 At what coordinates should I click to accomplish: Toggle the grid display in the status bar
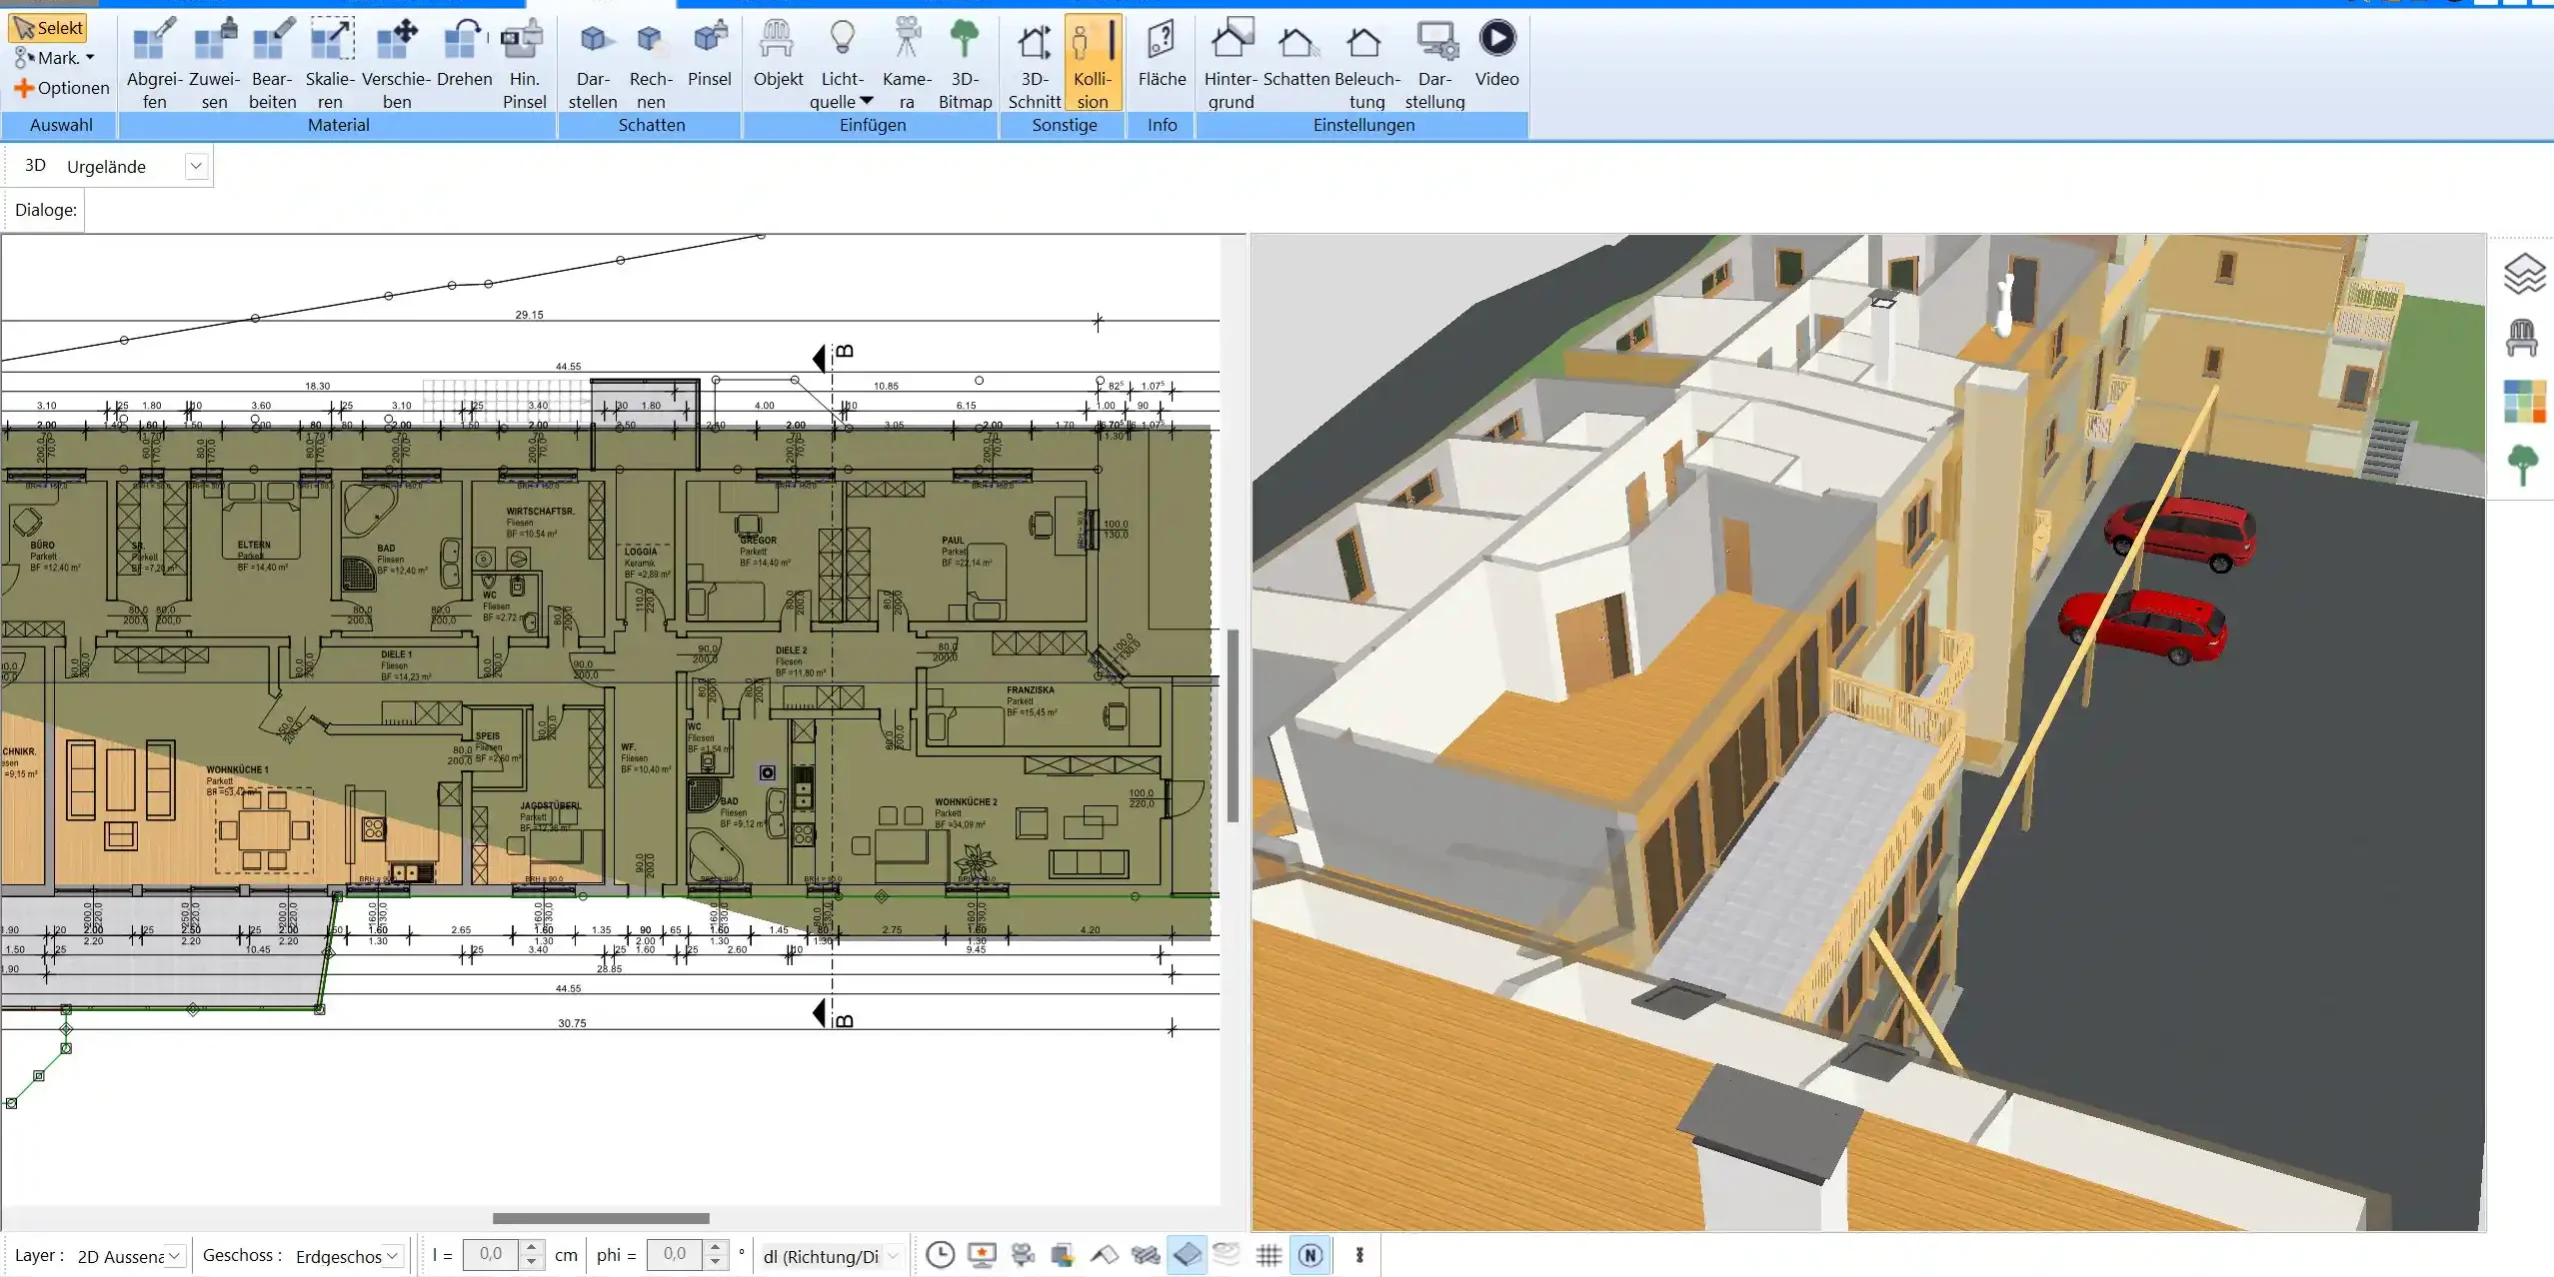click(x=1267, y=1255)
